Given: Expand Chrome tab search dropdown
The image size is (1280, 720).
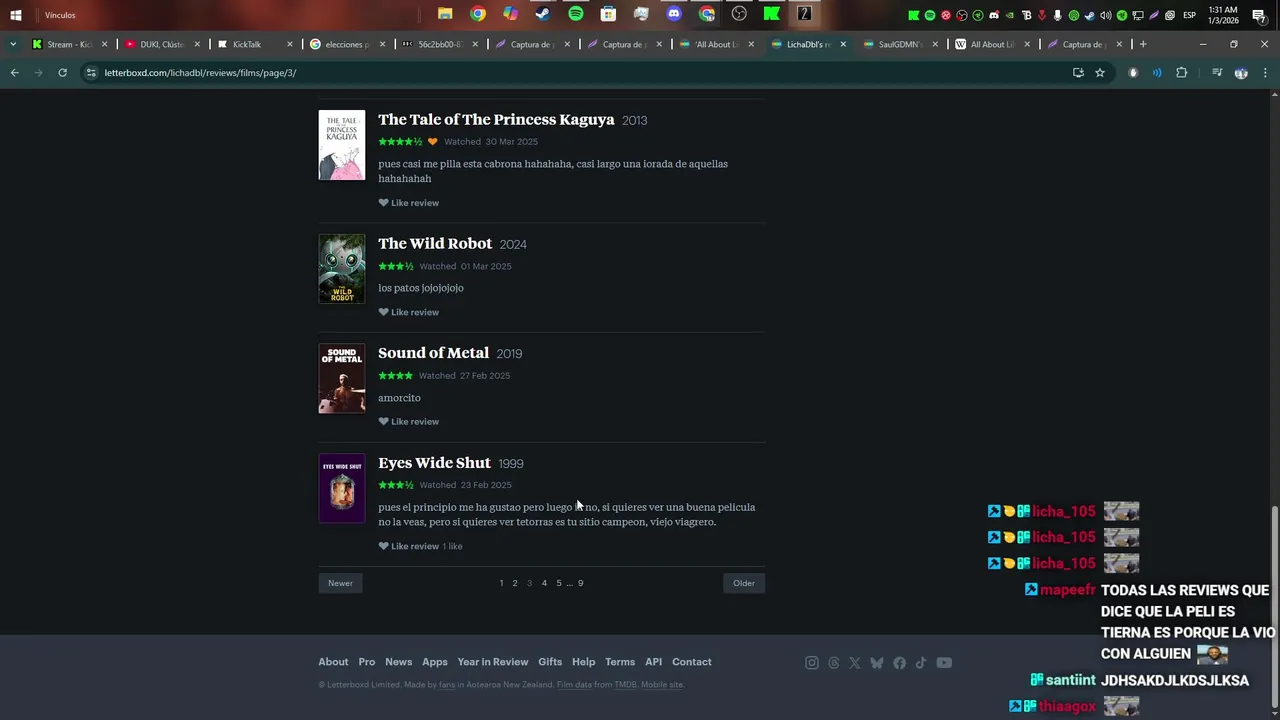Looking at the screenshot, I should tap(13, 44).
